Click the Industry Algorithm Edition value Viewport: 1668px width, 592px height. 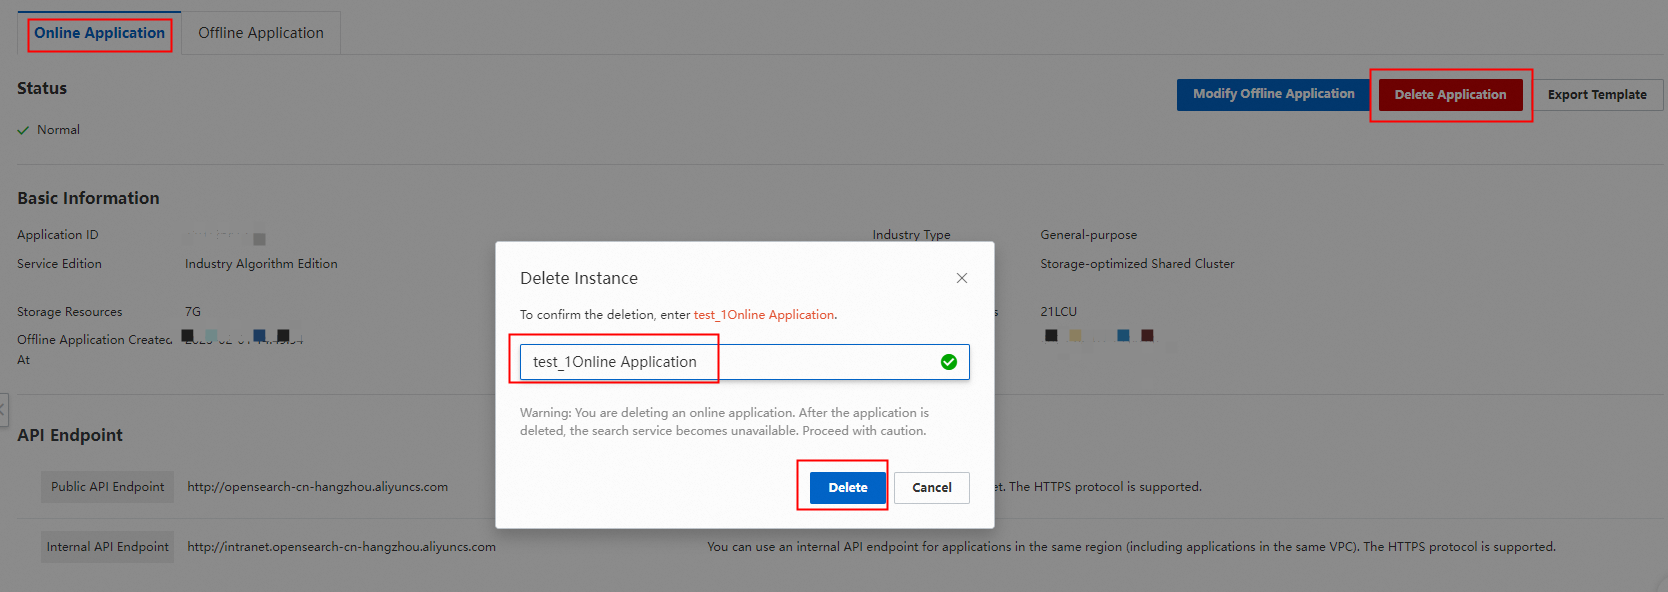click(x=261, y=264)
